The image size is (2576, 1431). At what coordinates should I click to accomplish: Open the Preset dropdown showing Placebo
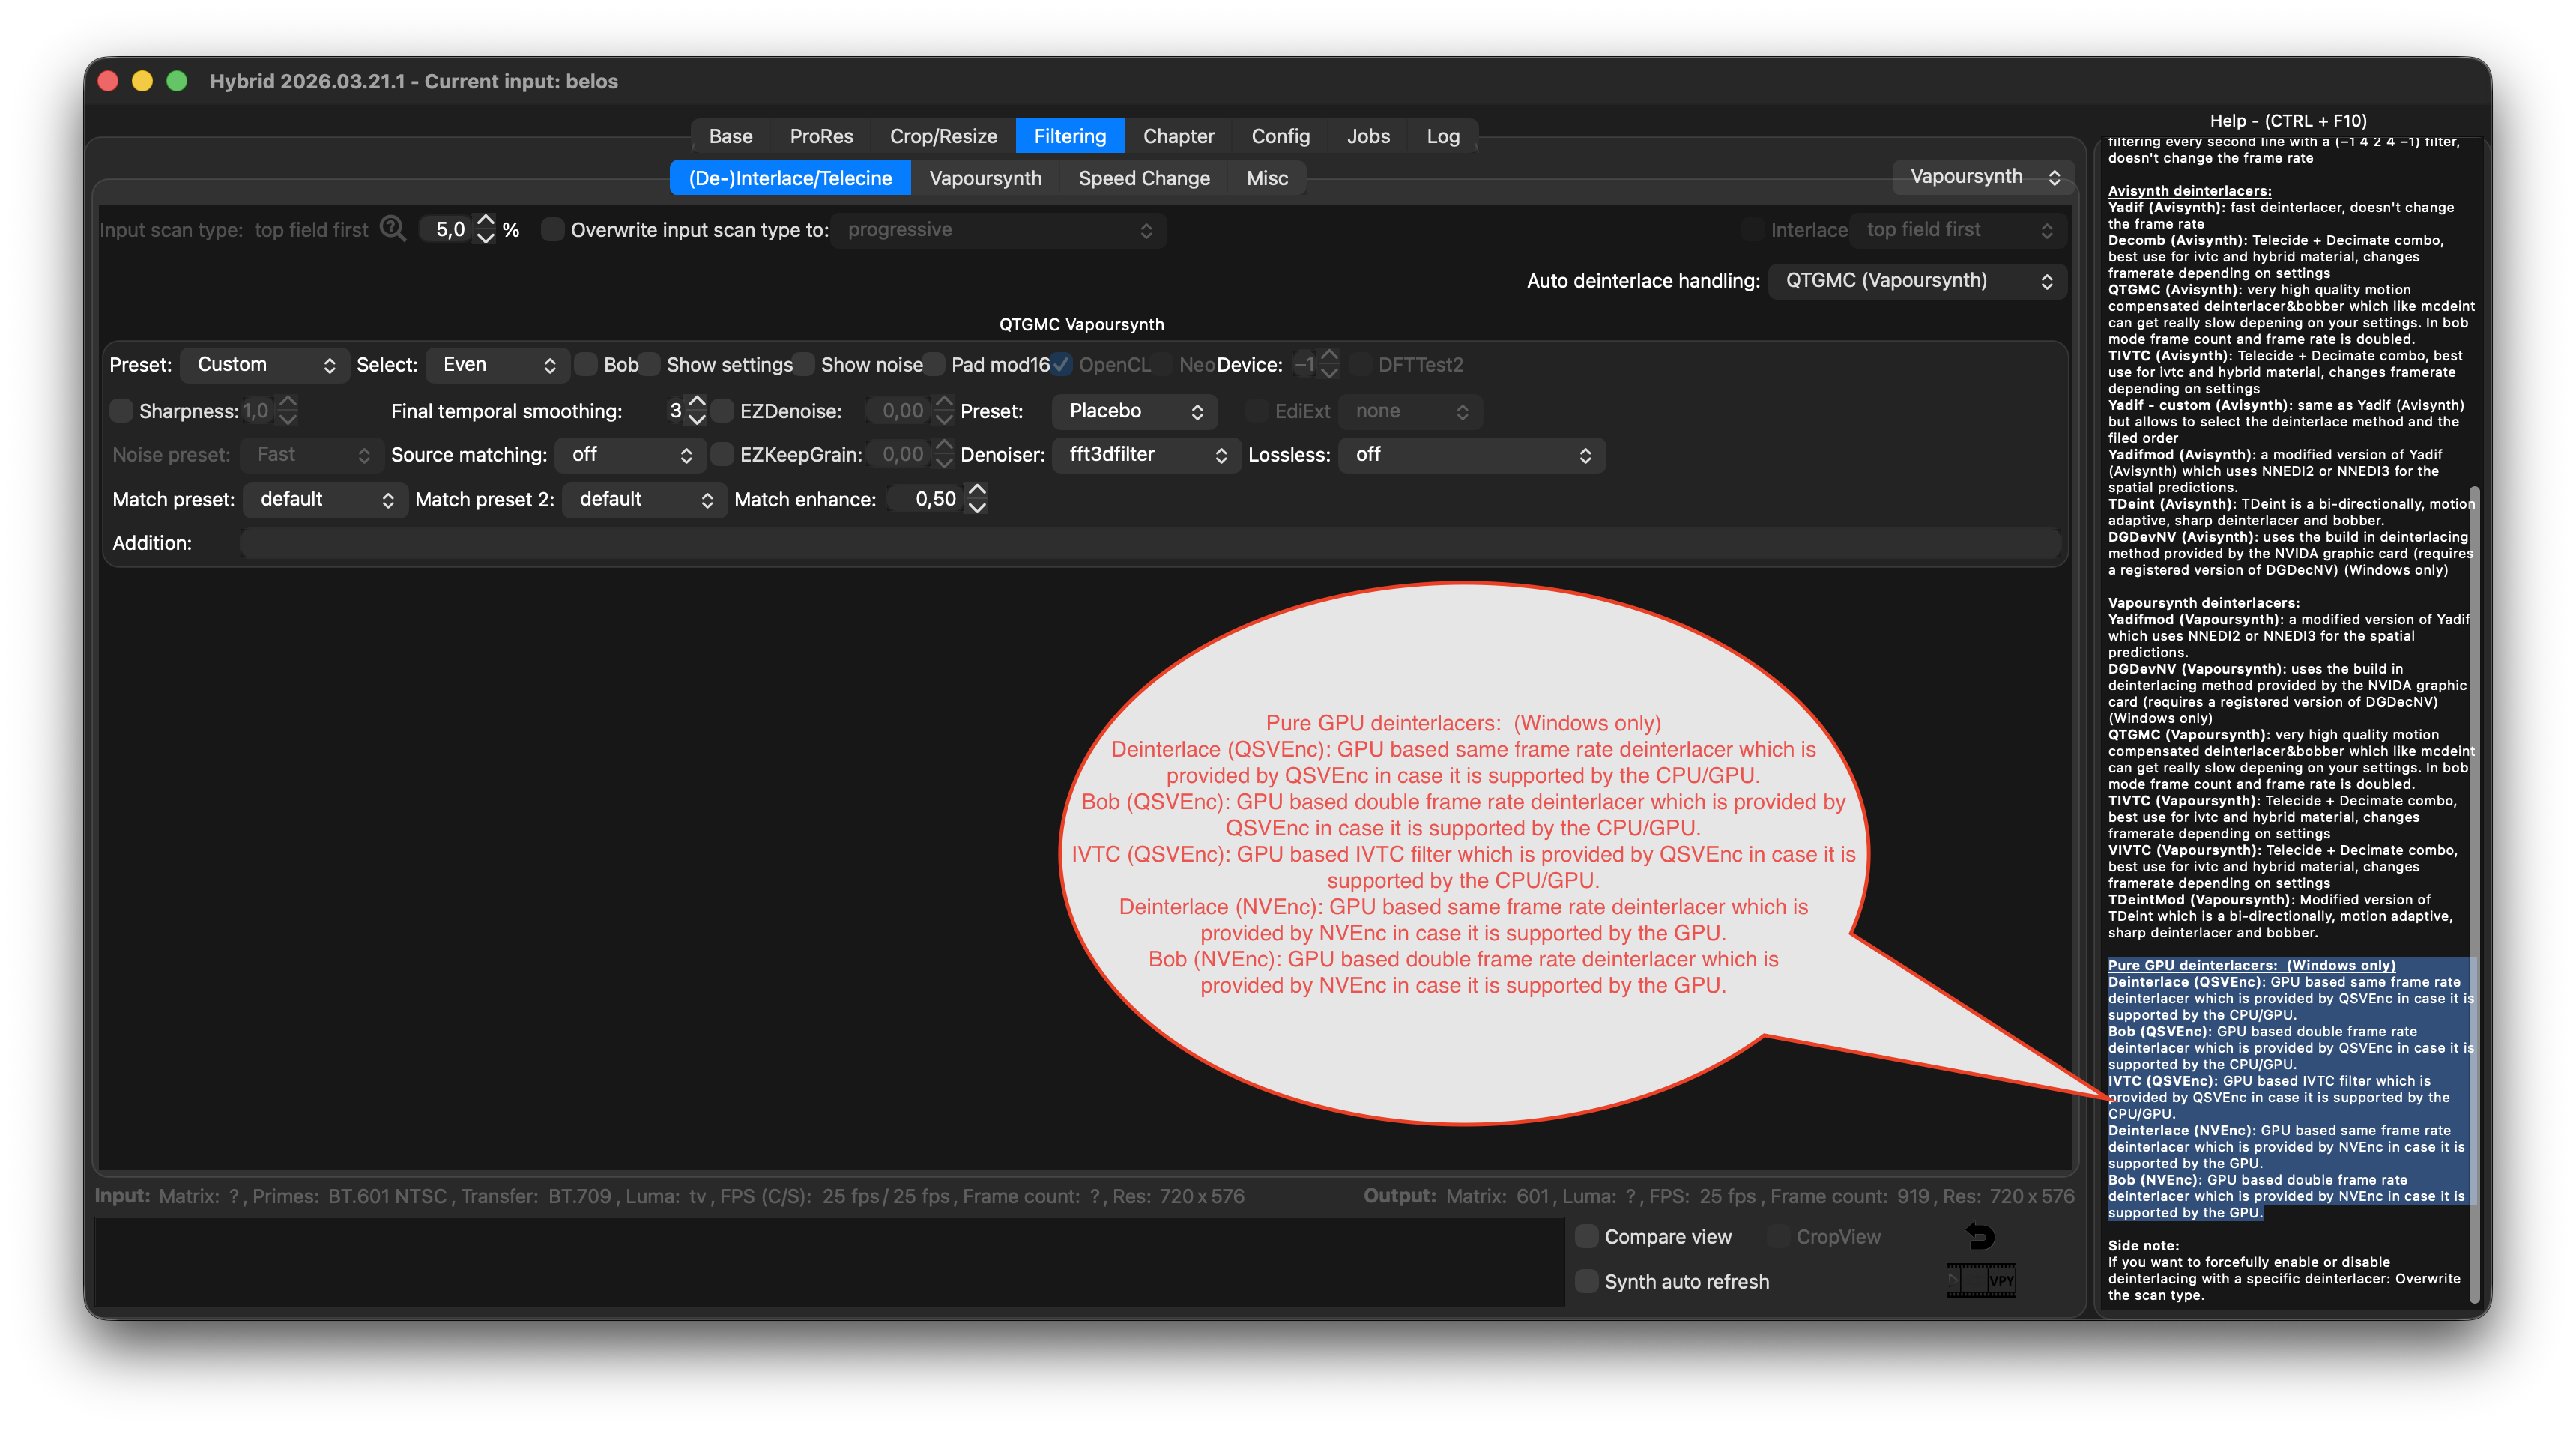pos(1135,411)
